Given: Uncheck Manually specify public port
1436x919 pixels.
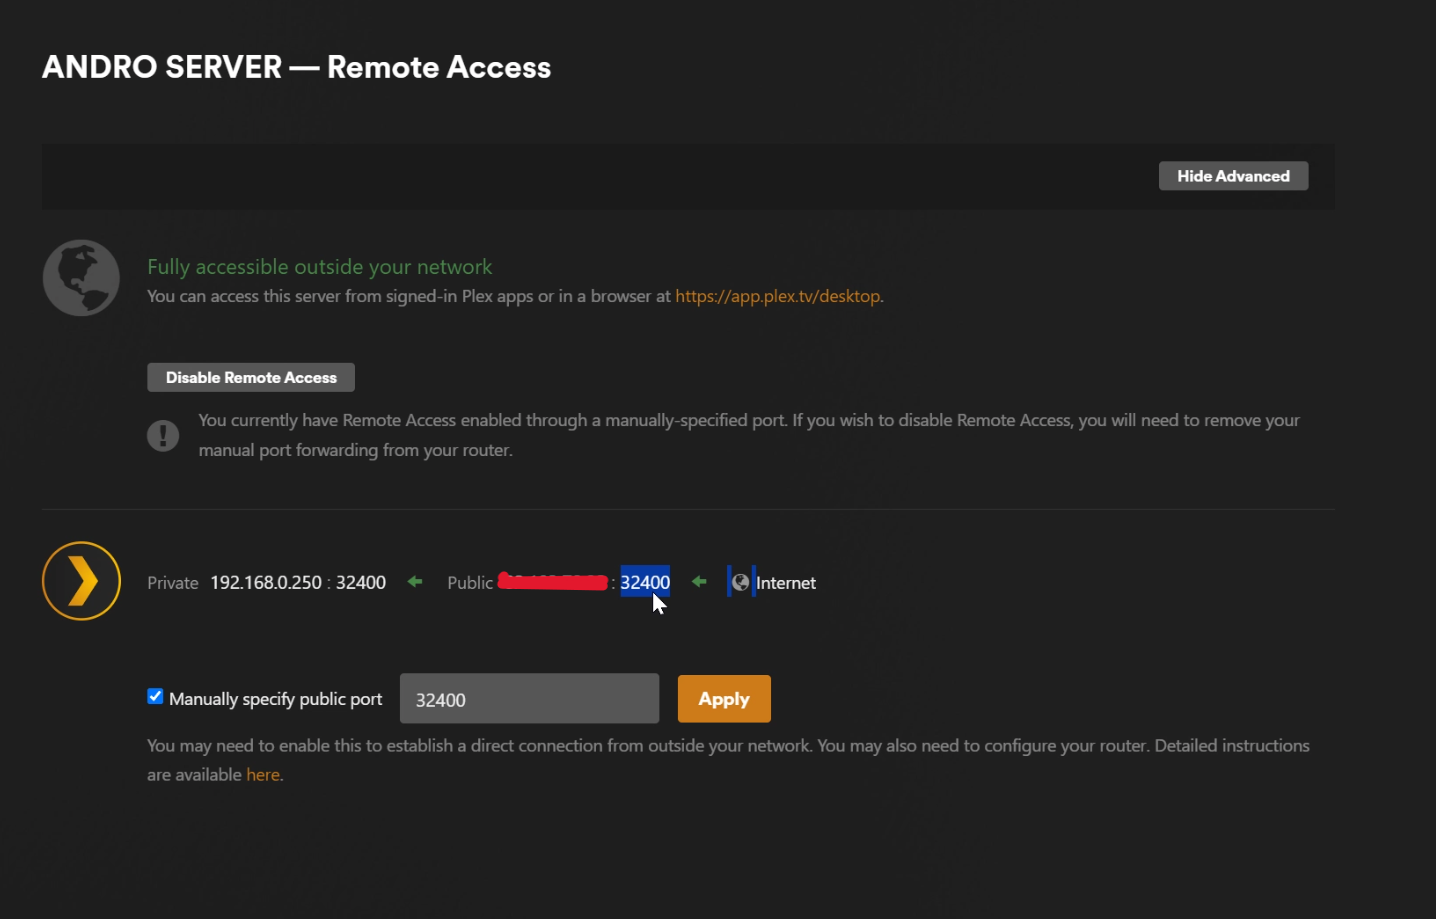Looking at the screenshot, I should click(155, 696).
